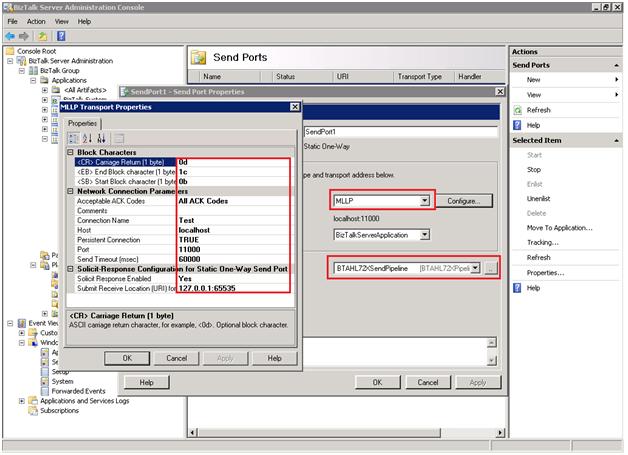The image size is (628, 455).
Task: Collapse Send Ports actions section
Action: coord(616,65)
